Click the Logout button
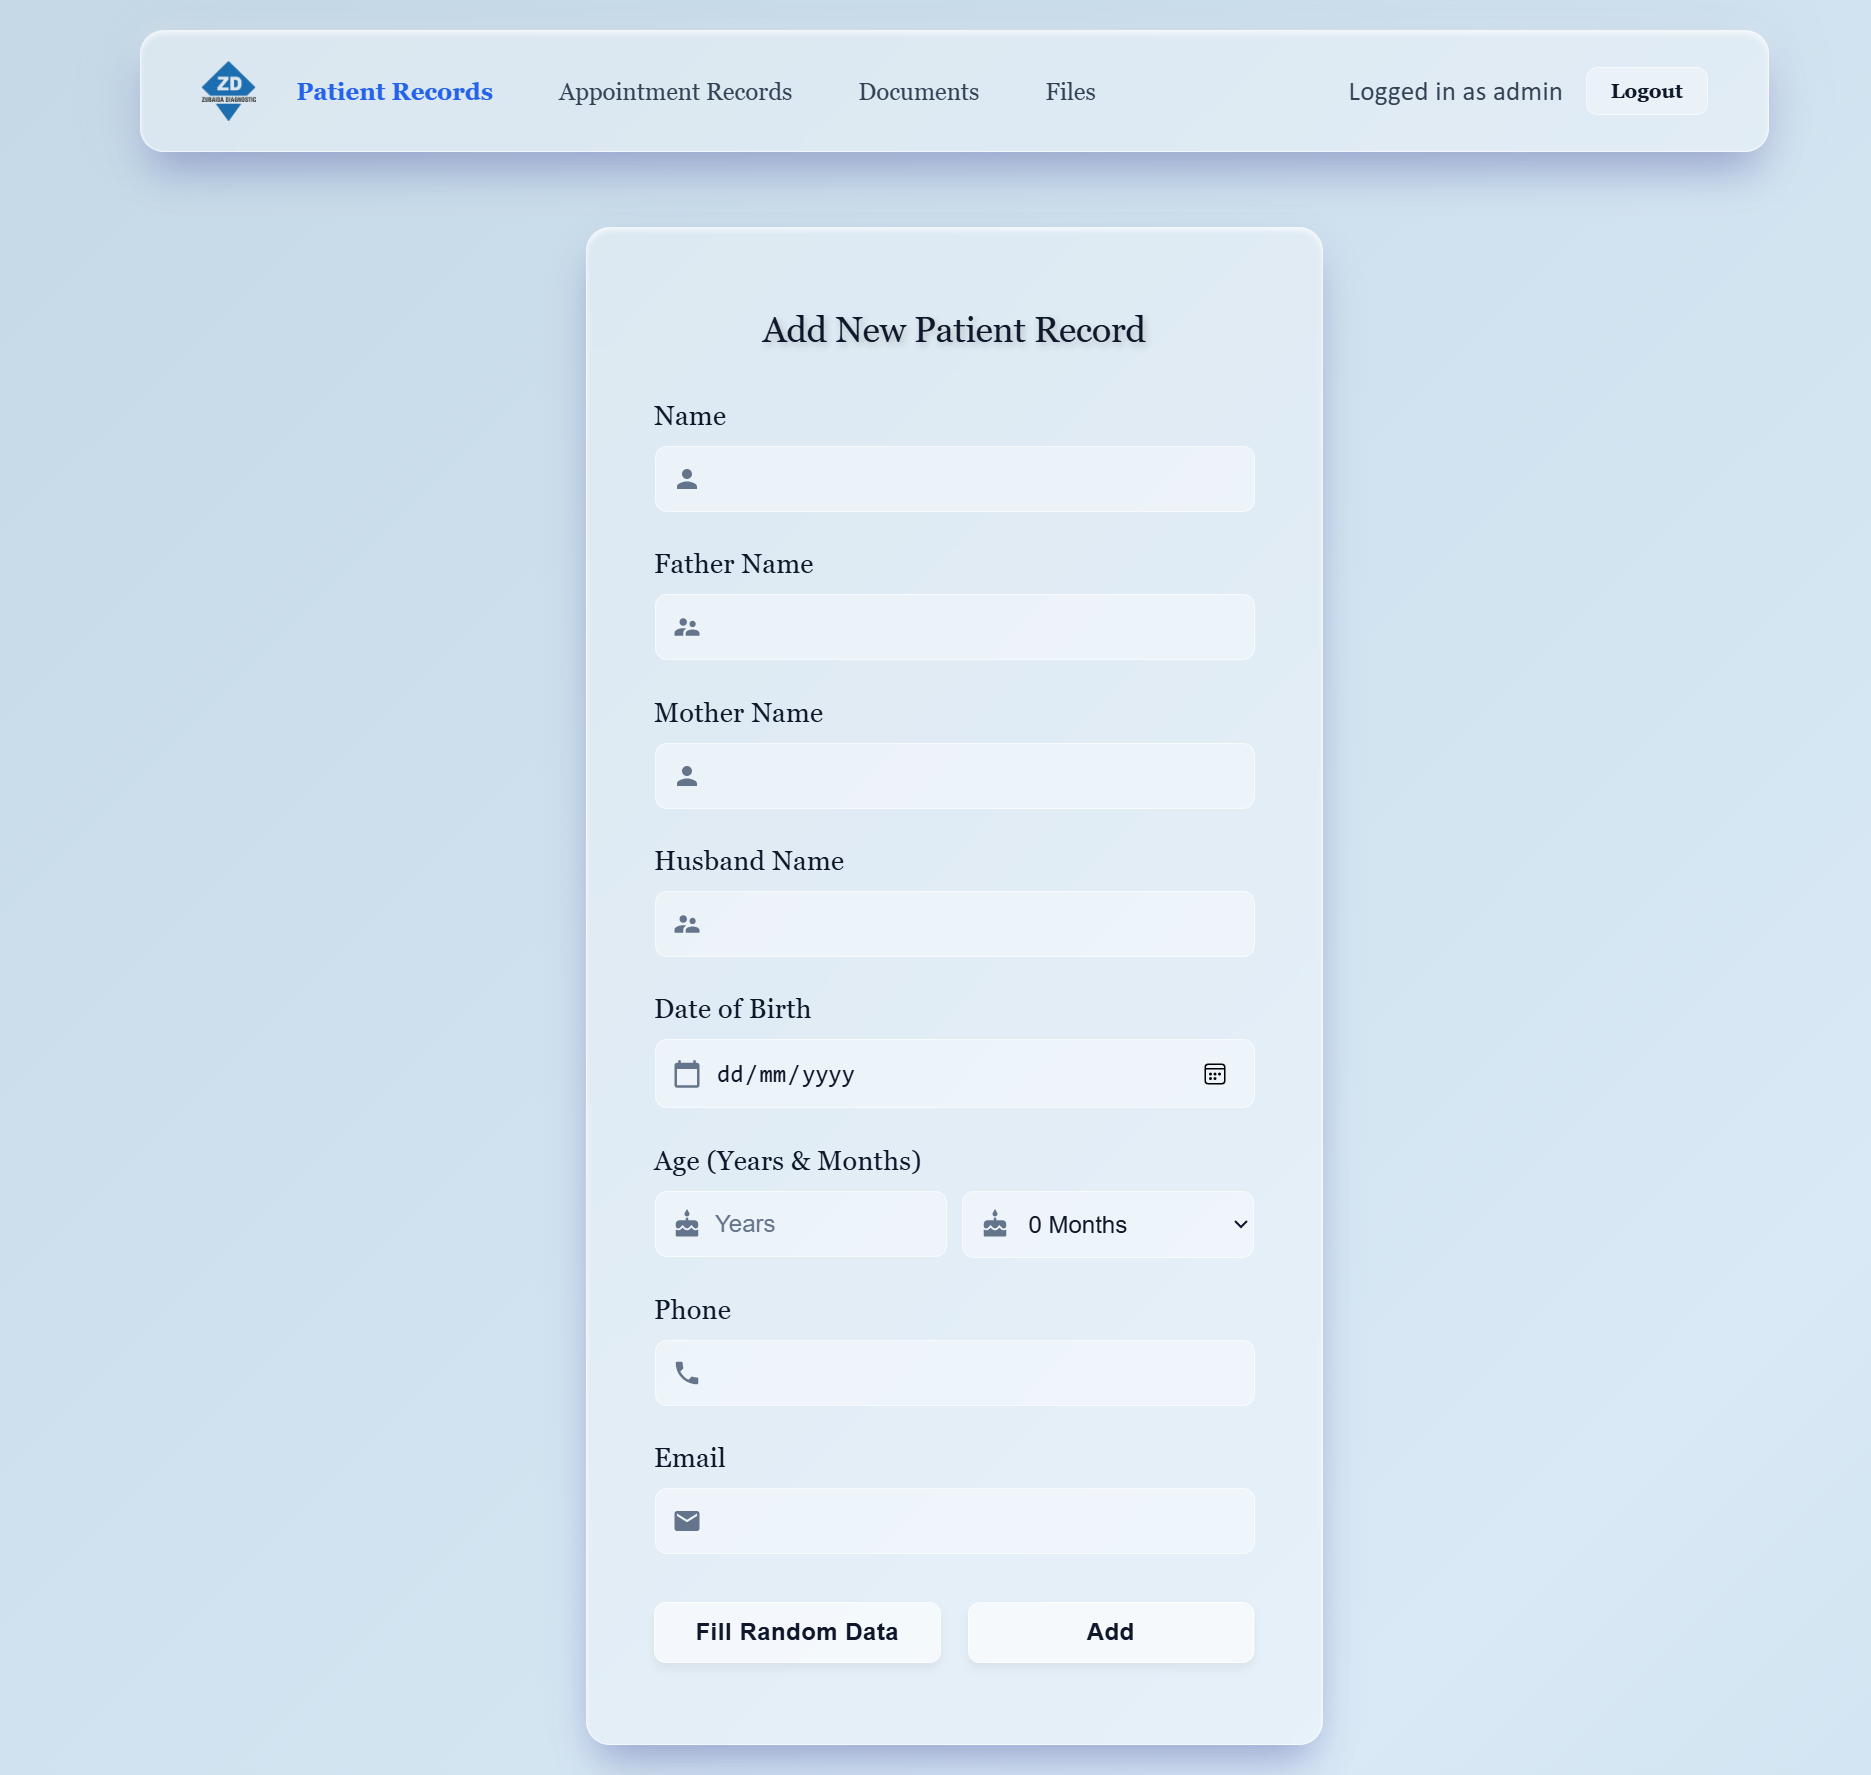The width and height of the screenshot is (1871, 1775). tap(1646, 91)
